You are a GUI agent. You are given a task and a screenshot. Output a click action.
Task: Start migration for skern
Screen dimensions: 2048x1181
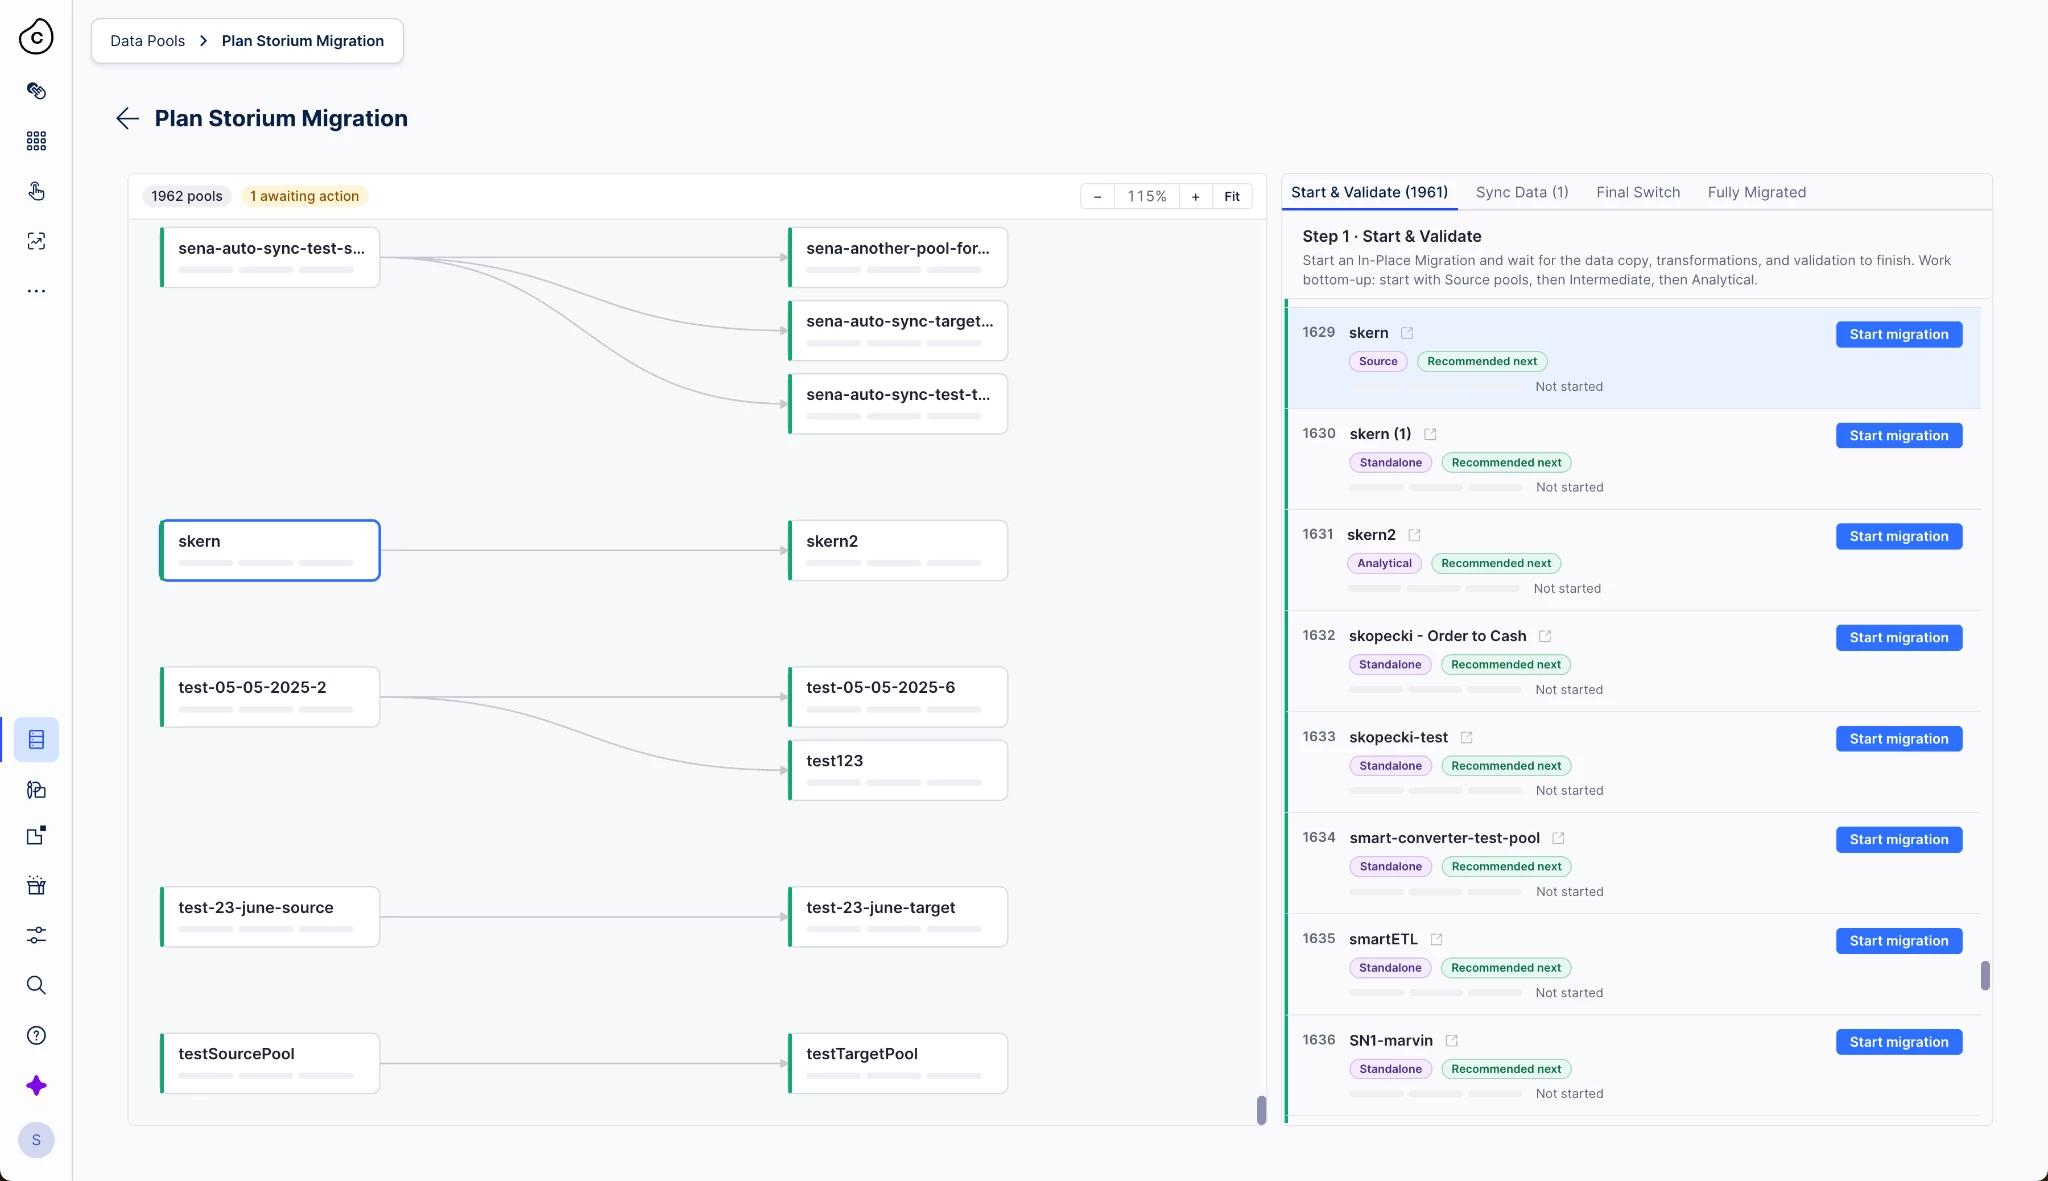pyautogui.click(x=1899, y=334)
